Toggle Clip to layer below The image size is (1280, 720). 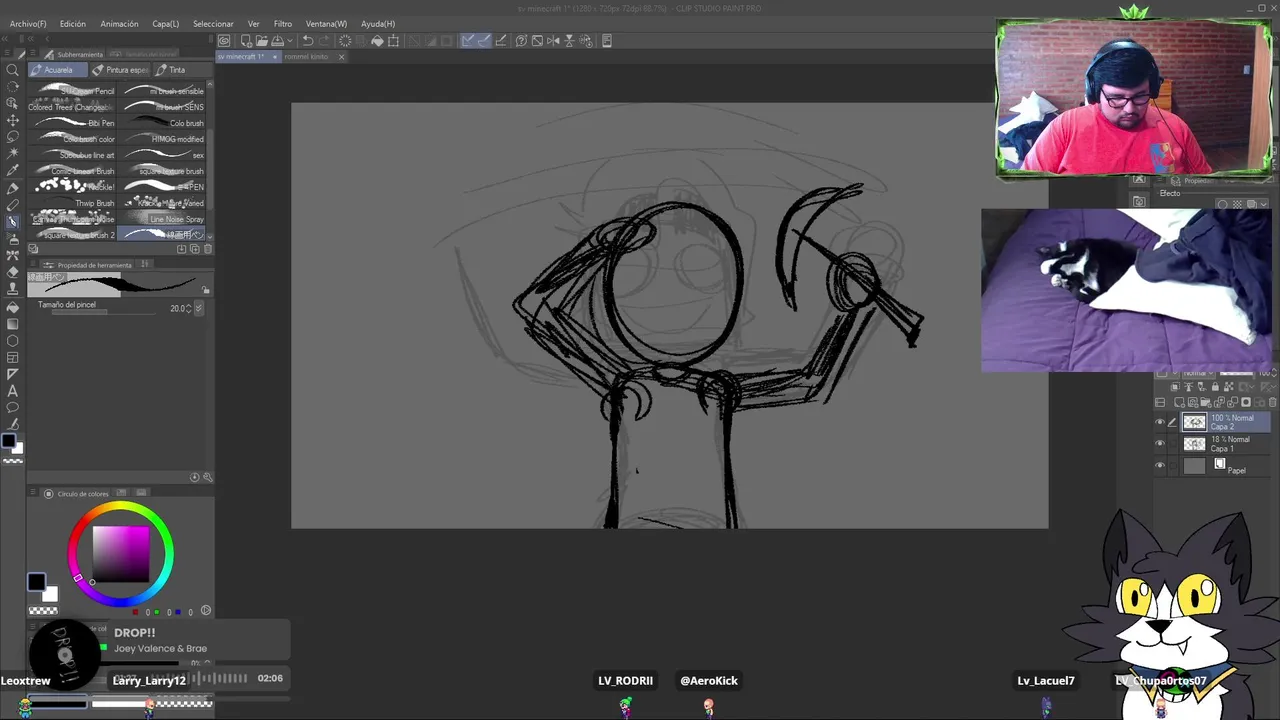coord(1175,386)
